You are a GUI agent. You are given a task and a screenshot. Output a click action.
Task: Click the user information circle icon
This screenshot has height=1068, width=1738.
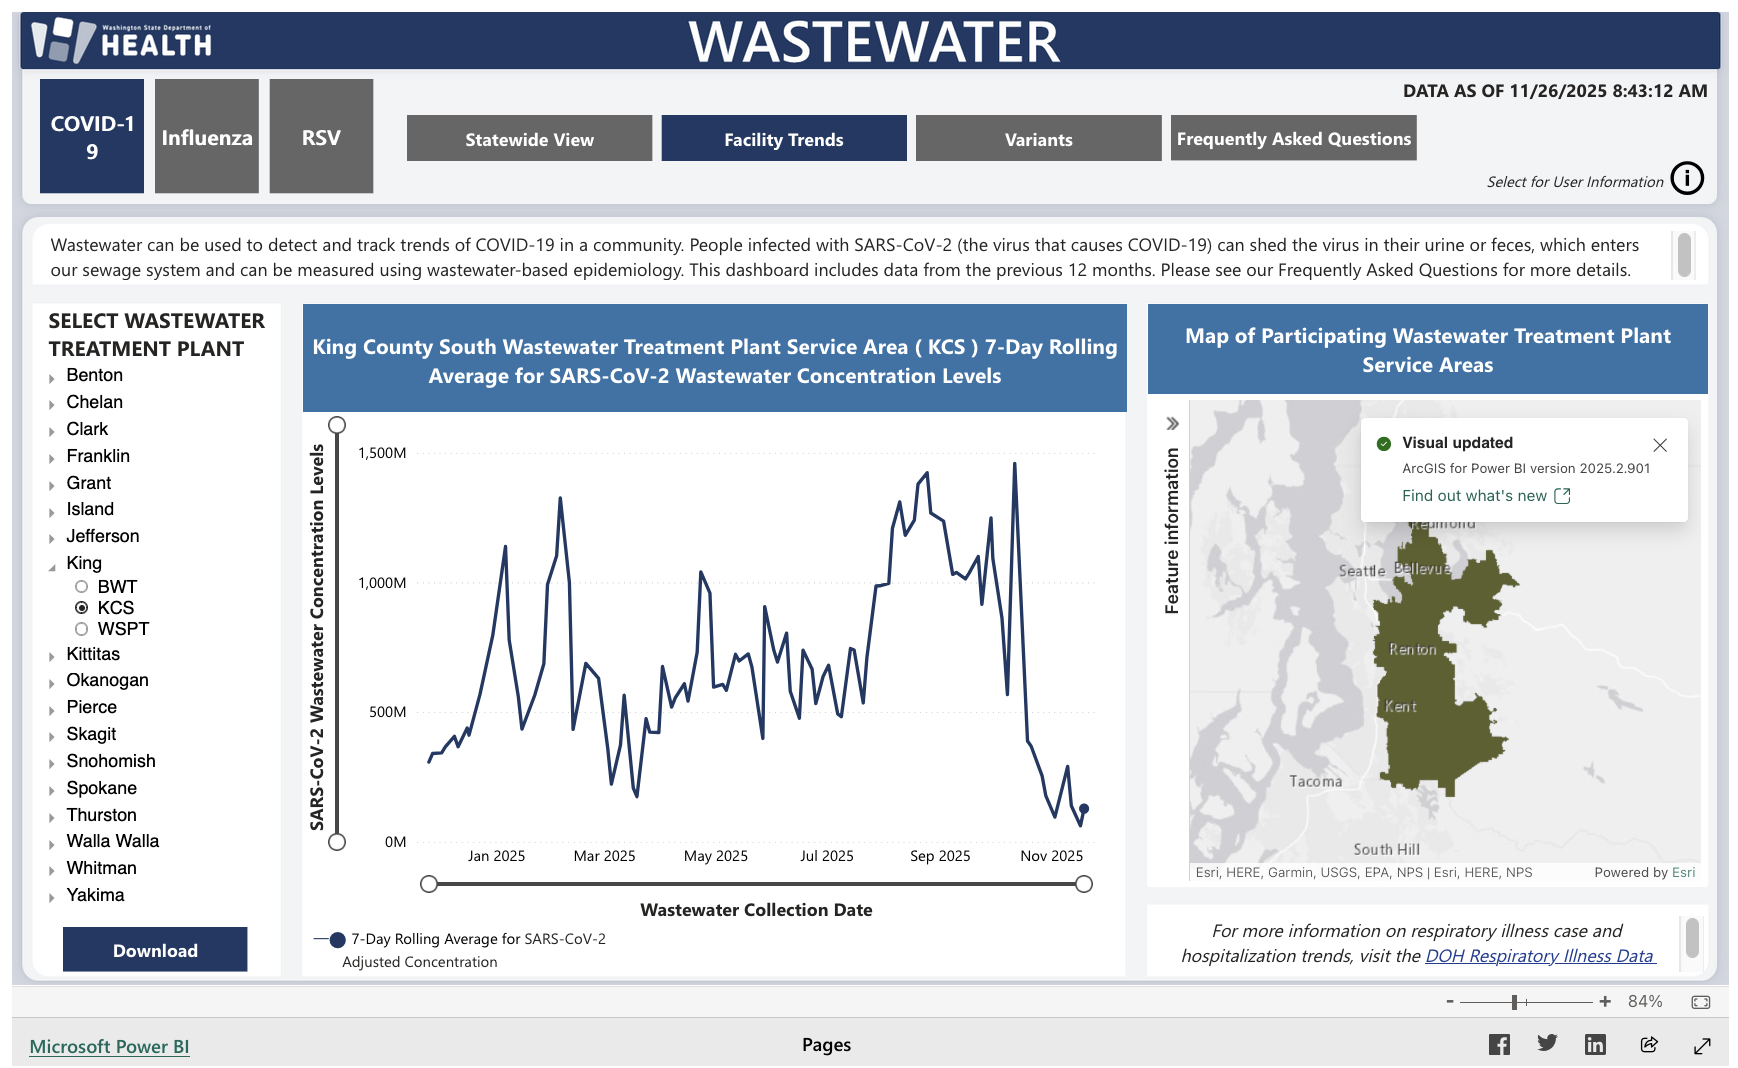point(1687,179)
